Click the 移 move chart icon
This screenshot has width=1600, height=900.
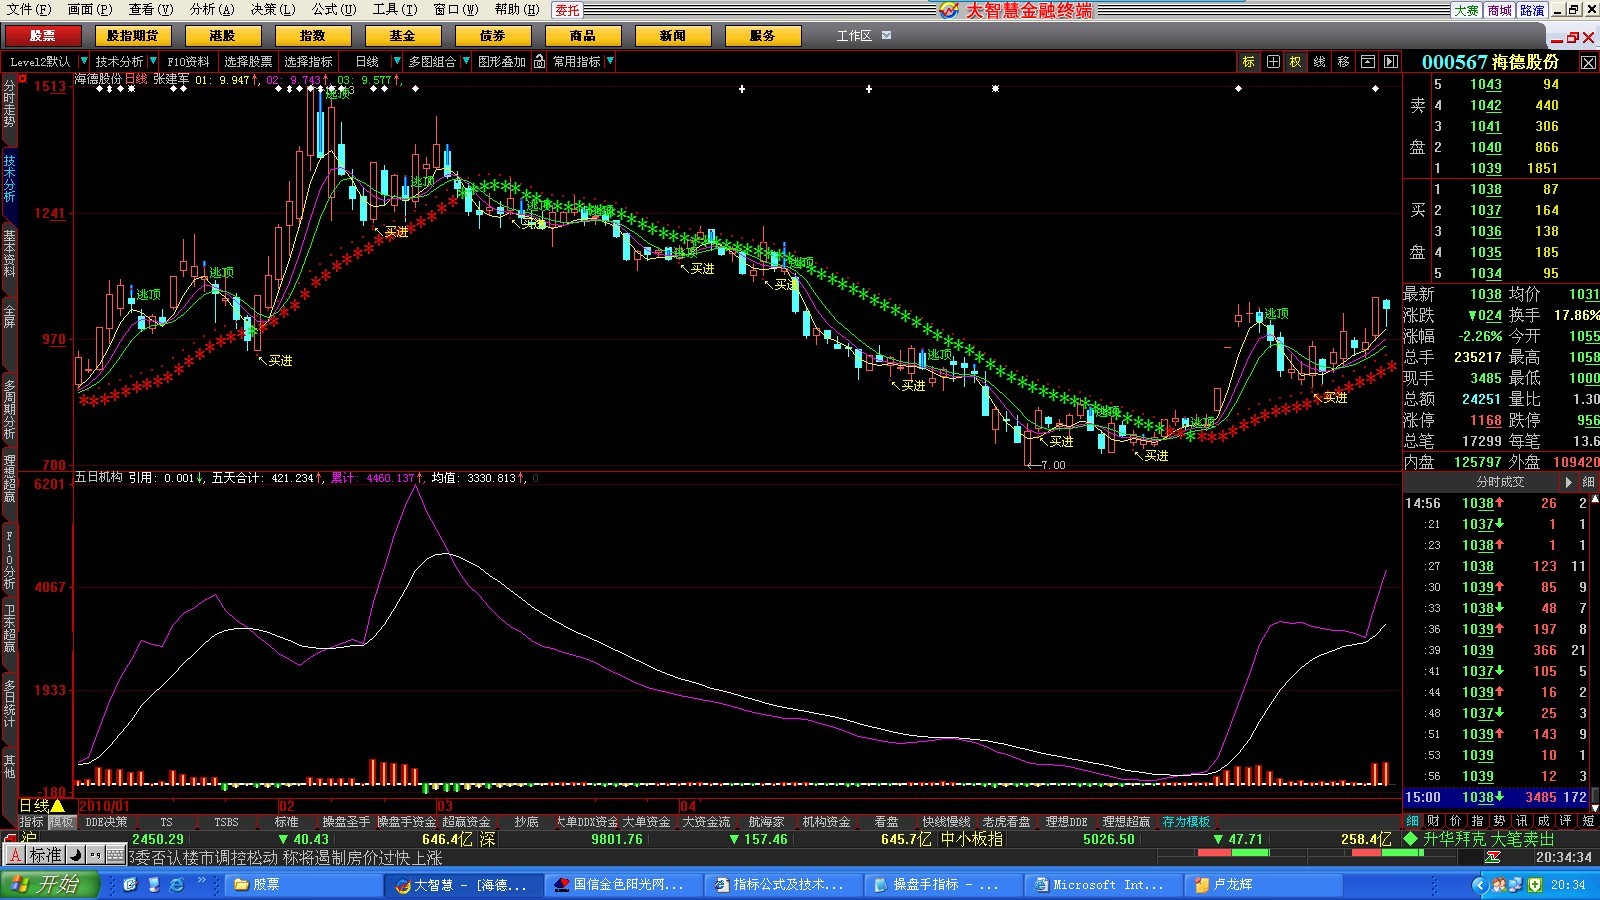(1343, 62)
